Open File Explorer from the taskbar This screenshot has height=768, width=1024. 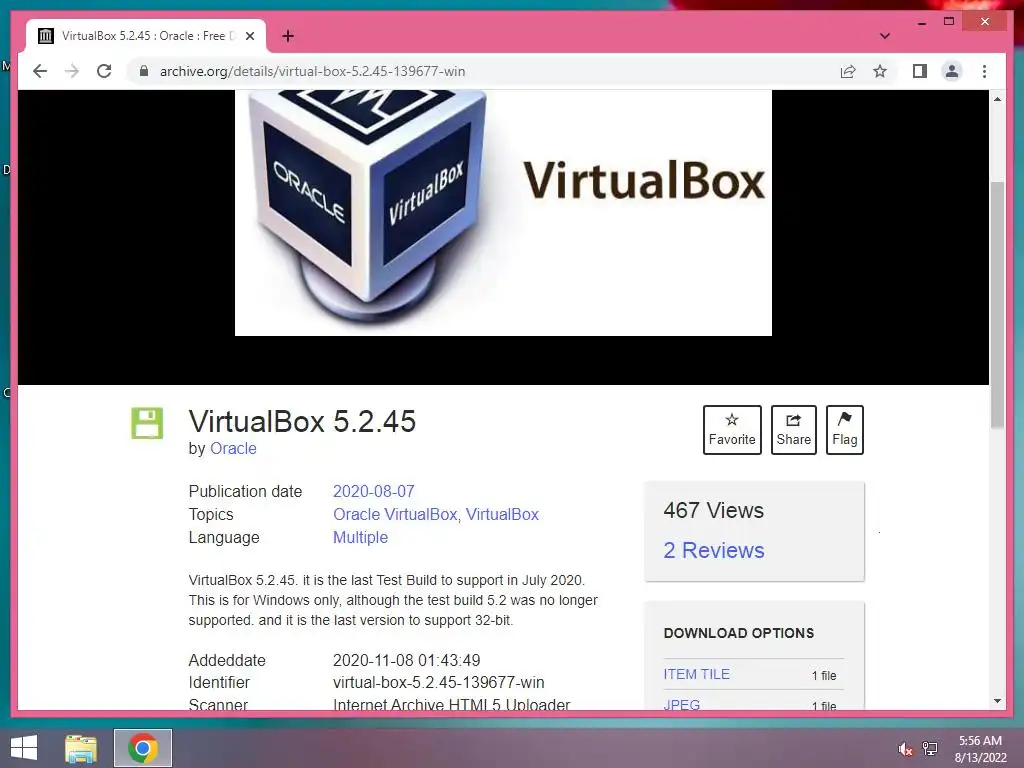(81, 748)
